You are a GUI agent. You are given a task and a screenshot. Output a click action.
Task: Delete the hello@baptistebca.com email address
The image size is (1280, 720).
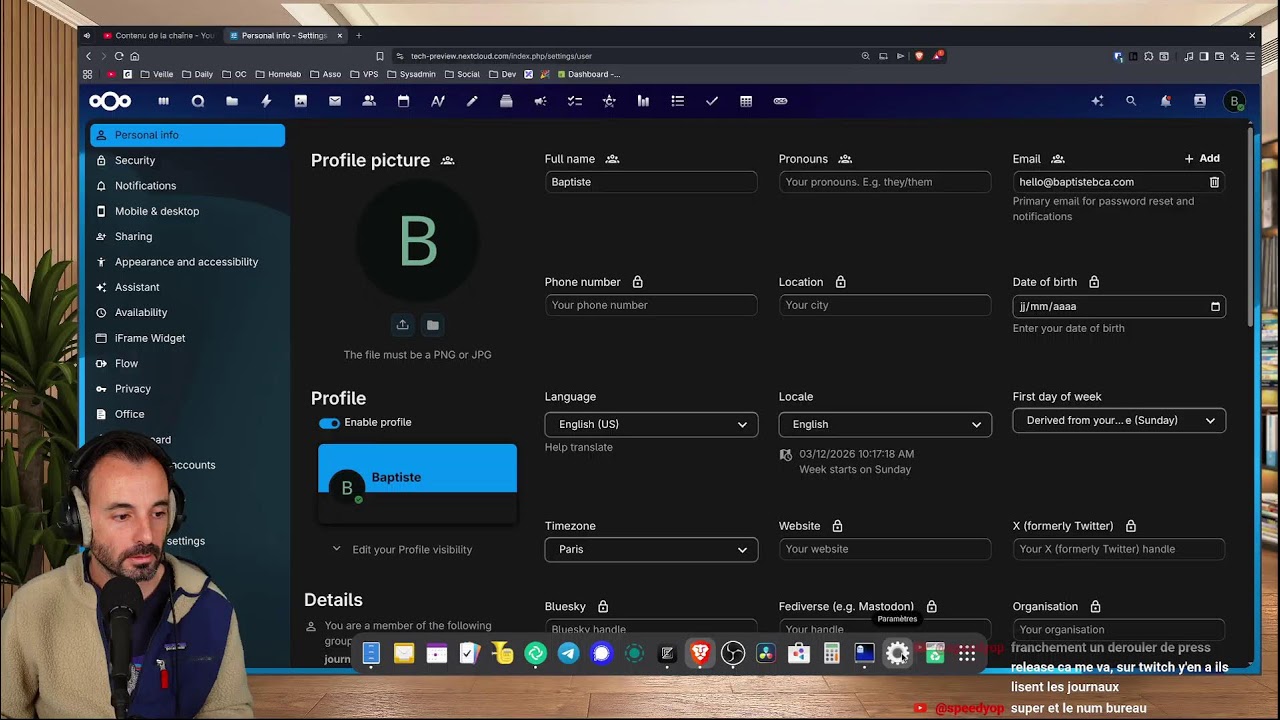(x=1214, y=182)
